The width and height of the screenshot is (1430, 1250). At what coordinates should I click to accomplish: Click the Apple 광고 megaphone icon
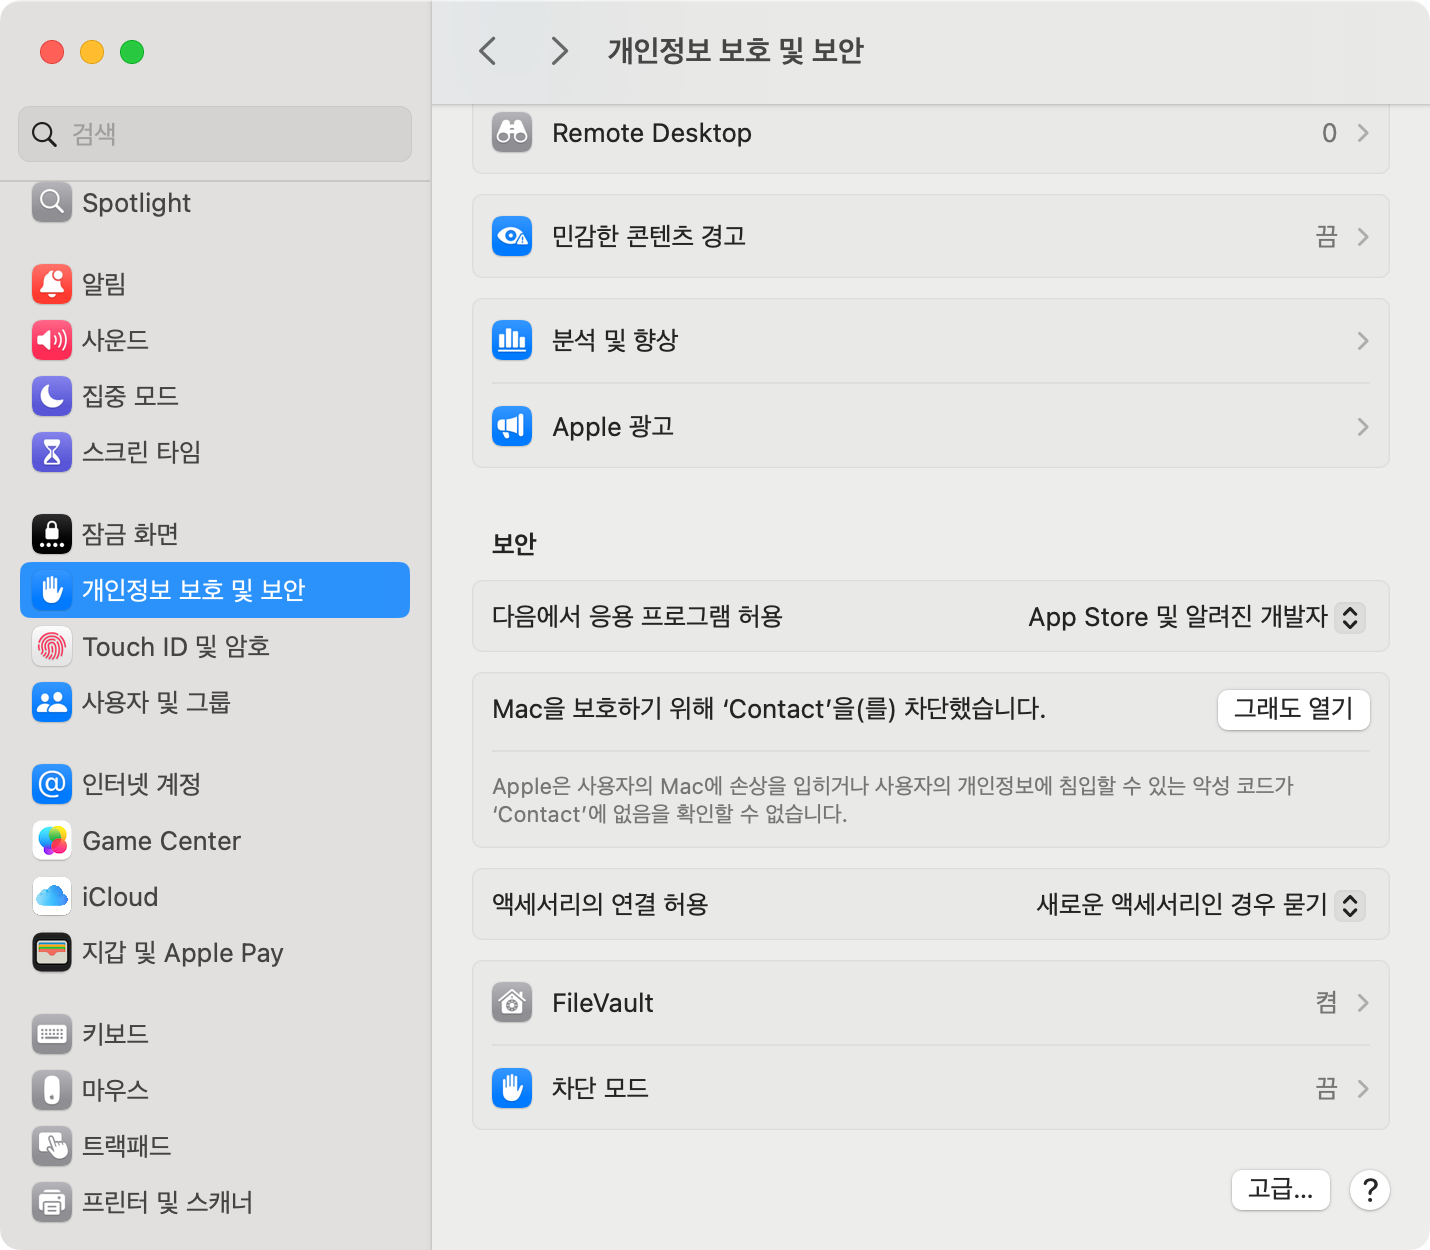tap(512, 426)
